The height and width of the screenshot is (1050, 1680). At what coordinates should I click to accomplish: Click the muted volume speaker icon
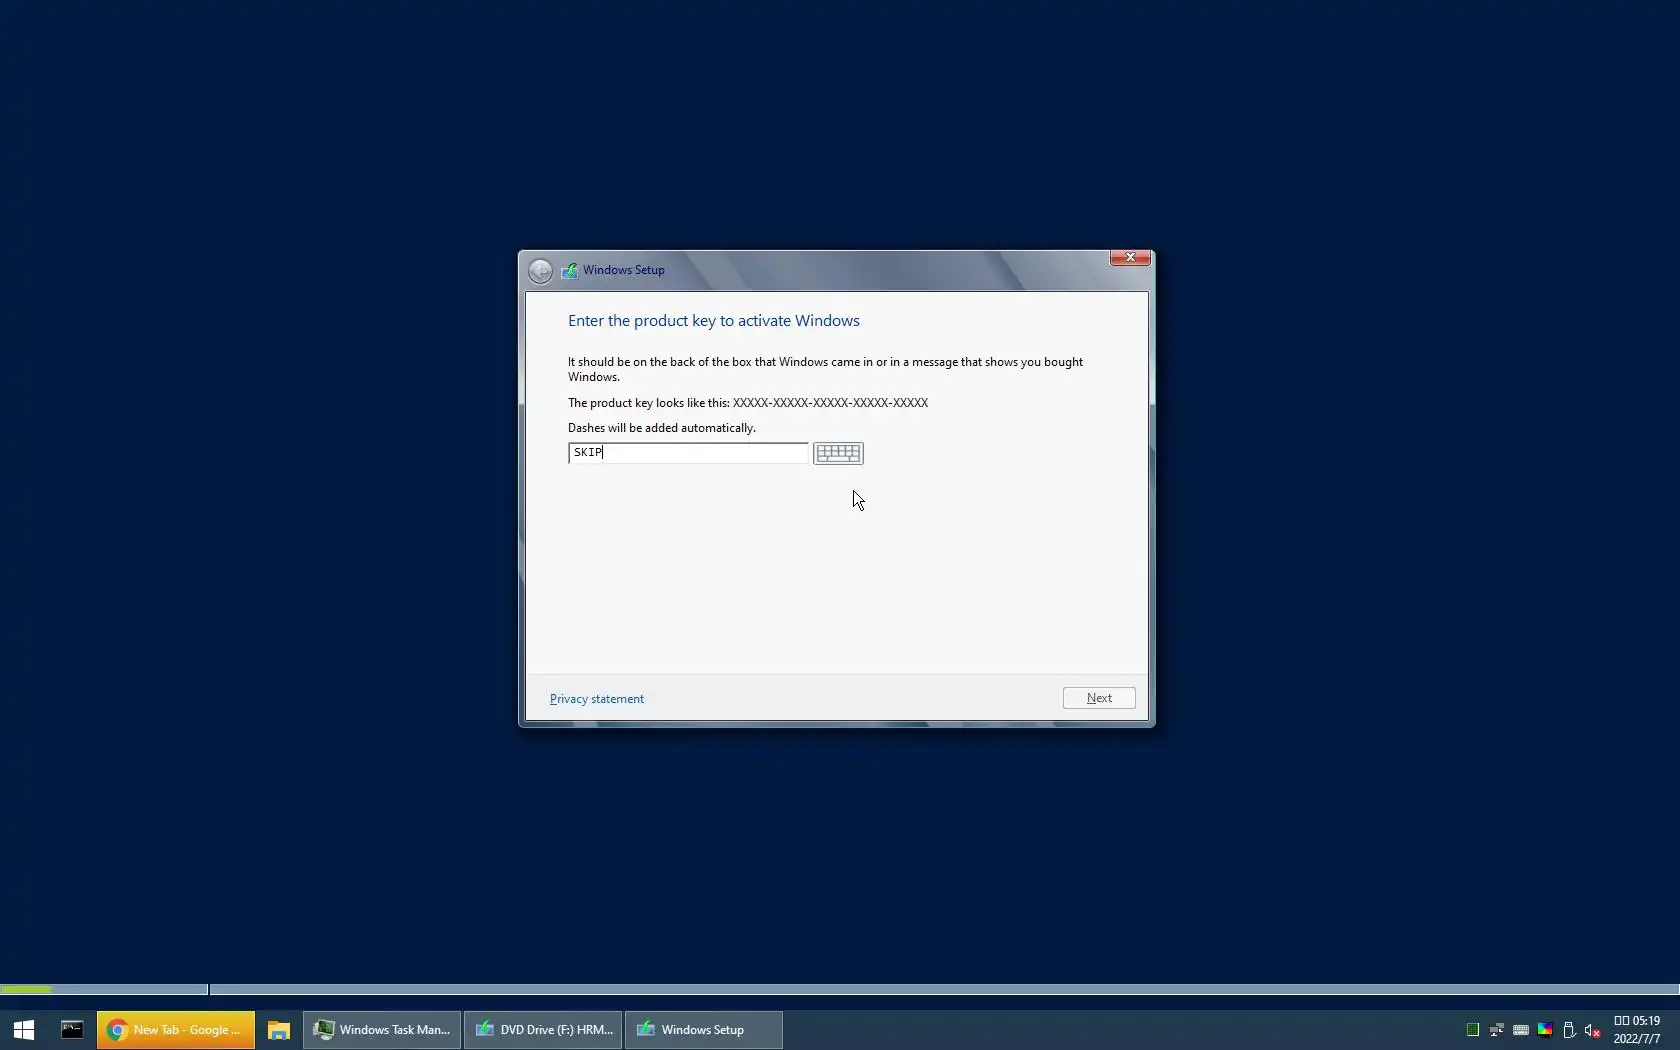pyautogui.click(x=1593, y=1030)
